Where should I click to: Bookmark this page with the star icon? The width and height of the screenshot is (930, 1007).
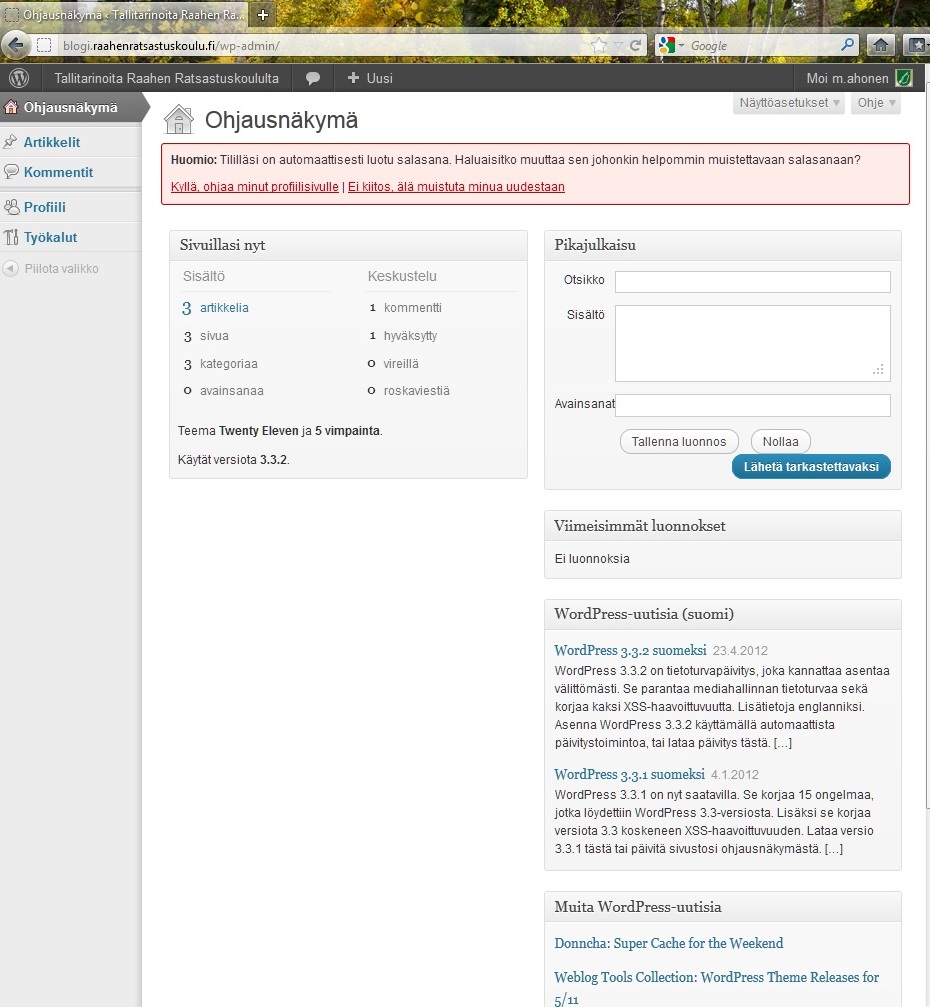[x=599, y=46]
